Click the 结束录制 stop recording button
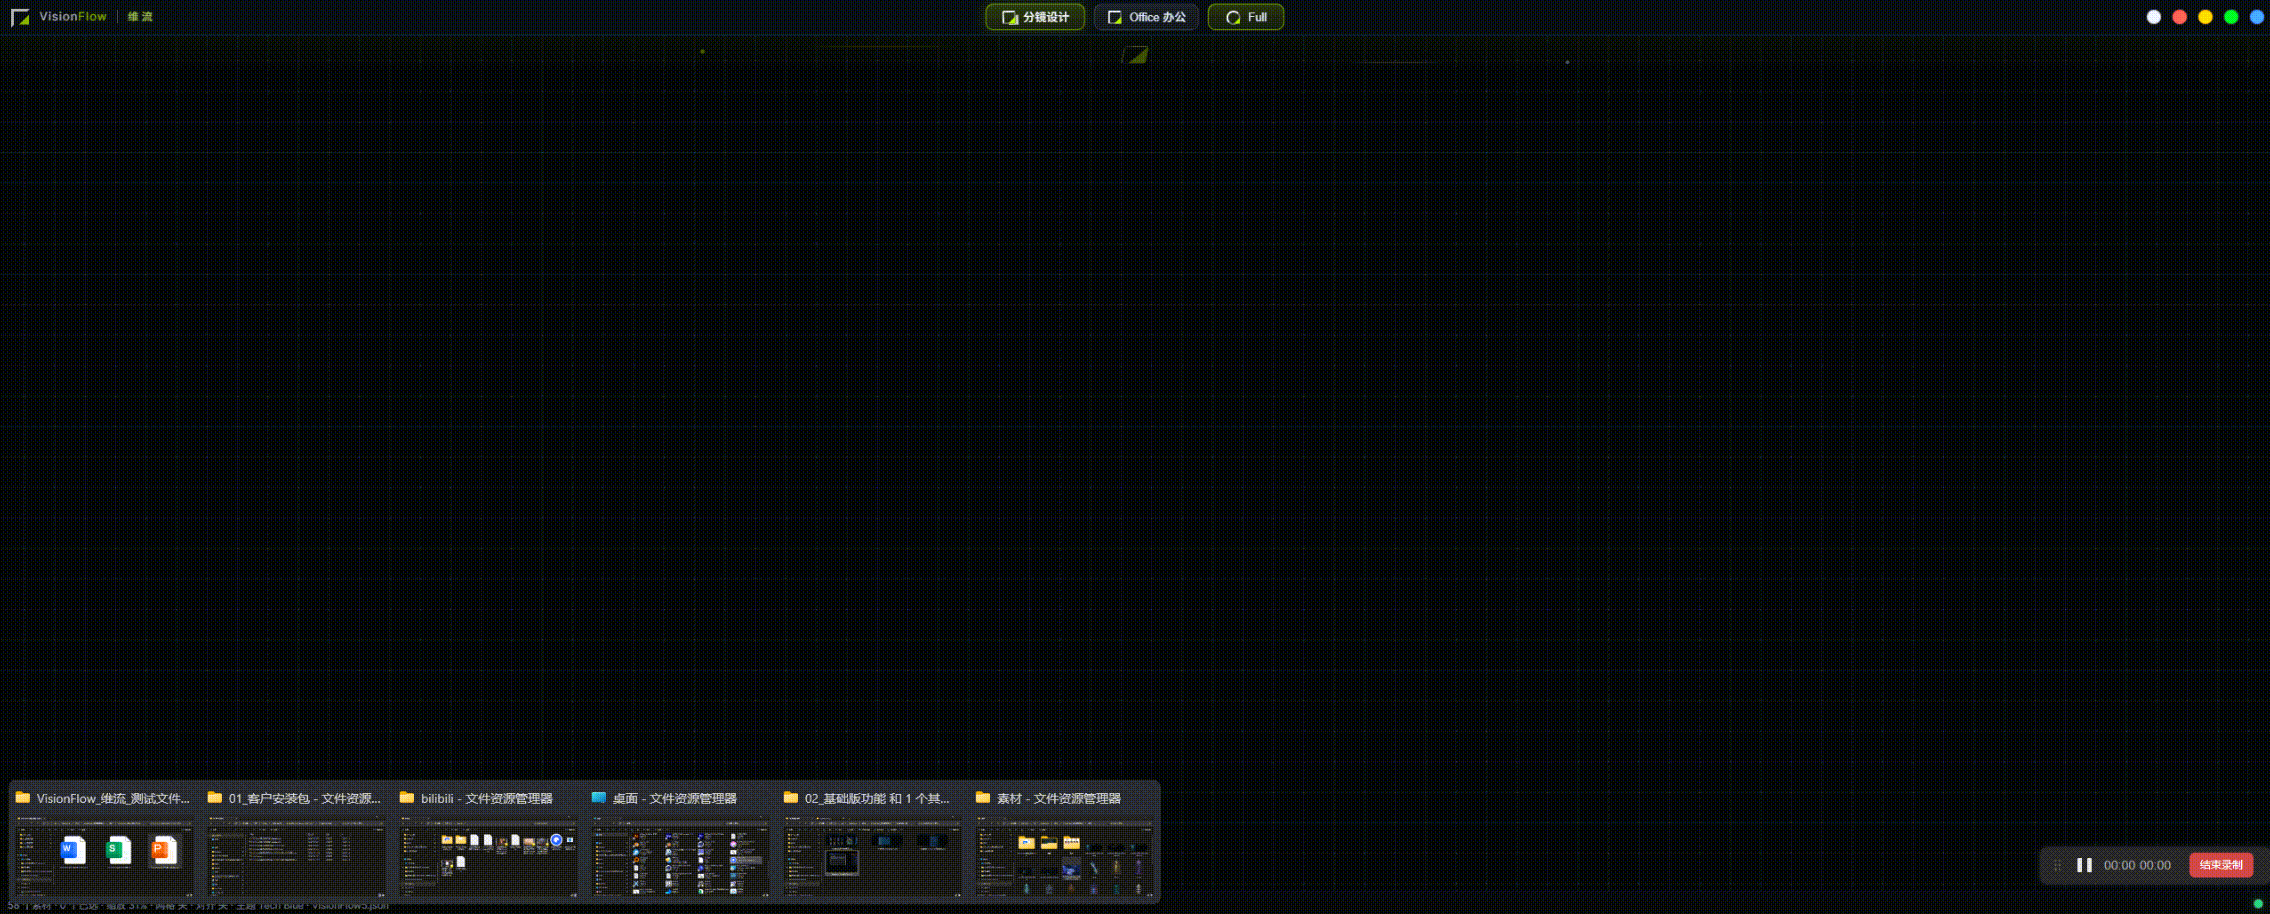The image size is (2270, 914). [2221, 865]
